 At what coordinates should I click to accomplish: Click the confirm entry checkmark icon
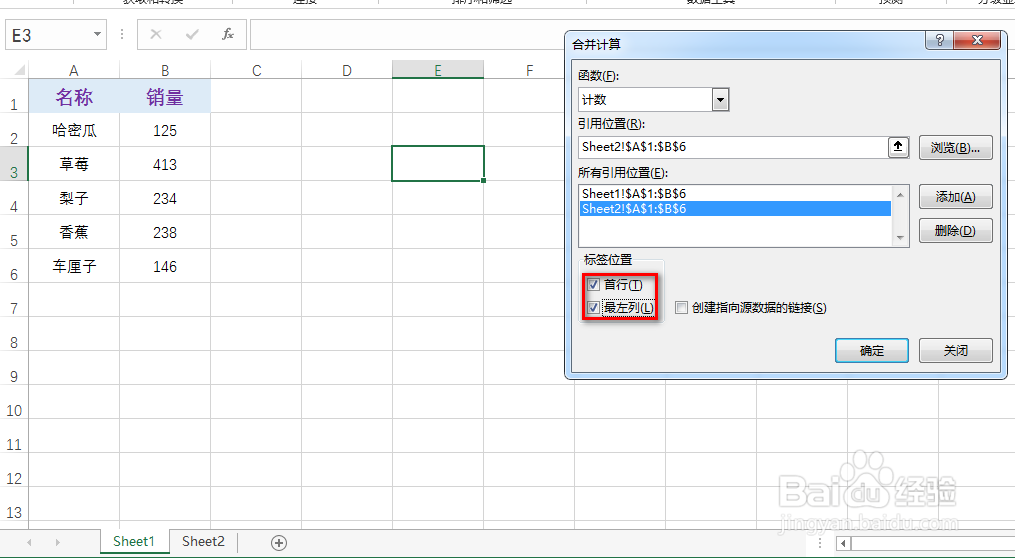(192, 34)
